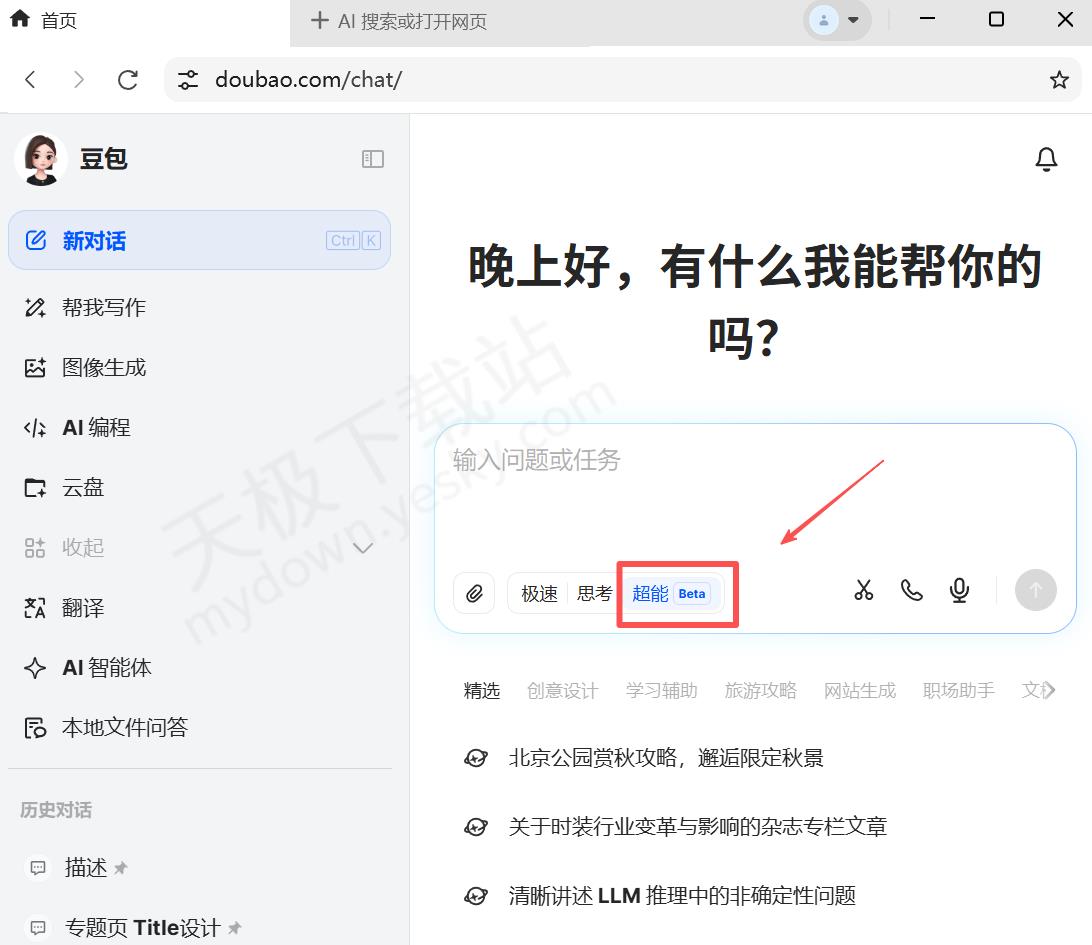Select the scissors screenshot tool
The width and height of the screenshot is (1092, 945).
(864, 591)
